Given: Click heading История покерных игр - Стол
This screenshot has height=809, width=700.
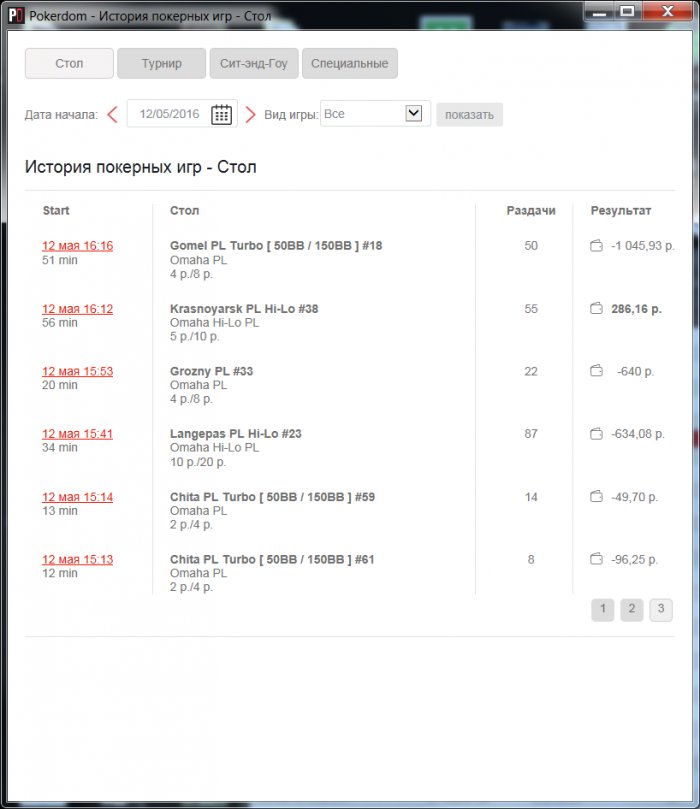Looking at the screenshot, I should [x=140, y=167].
